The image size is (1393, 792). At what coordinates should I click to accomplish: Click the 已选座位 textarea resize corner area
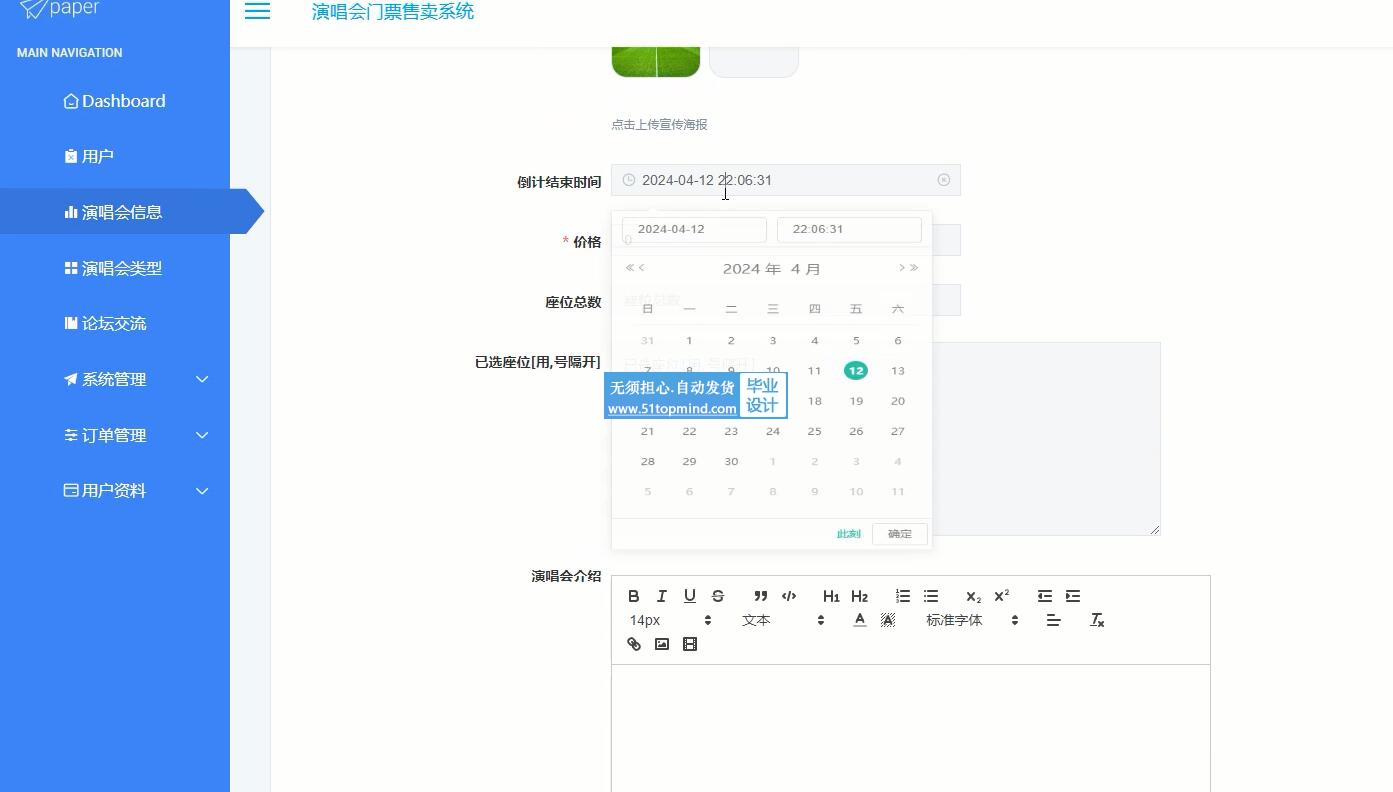[1154, 529]
